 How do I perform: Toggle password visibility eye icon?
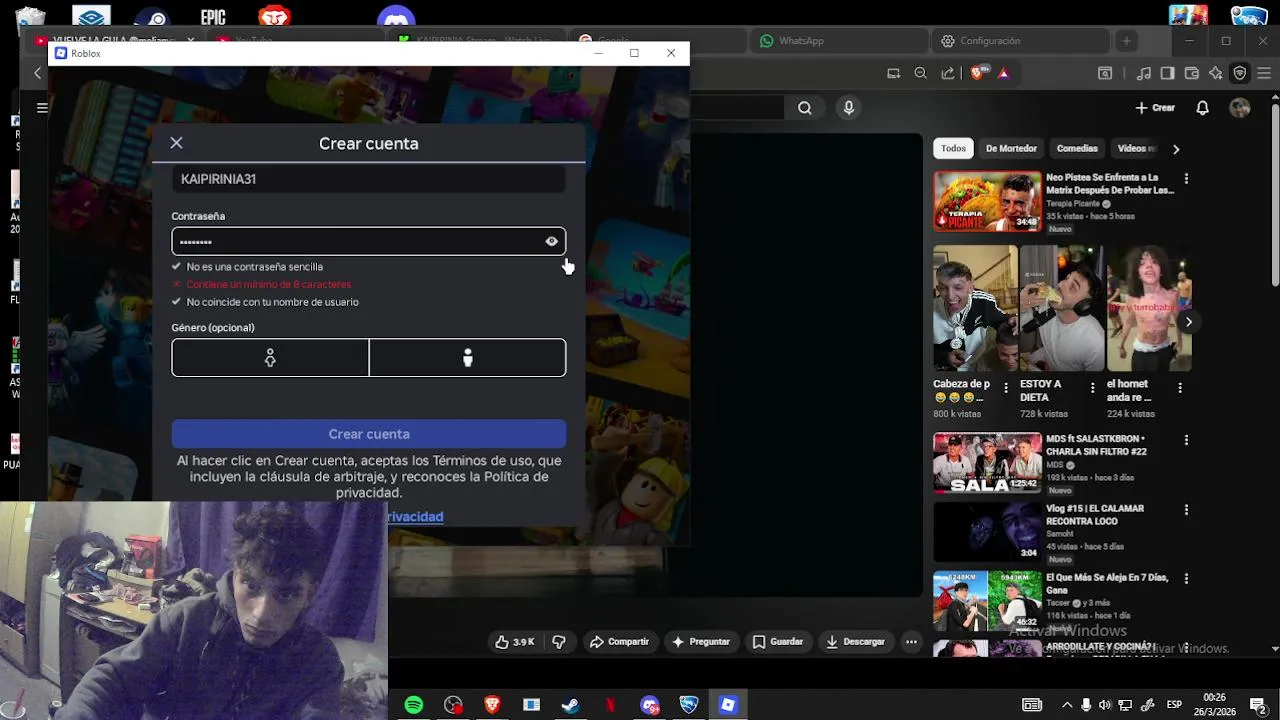tap(551, 241)
